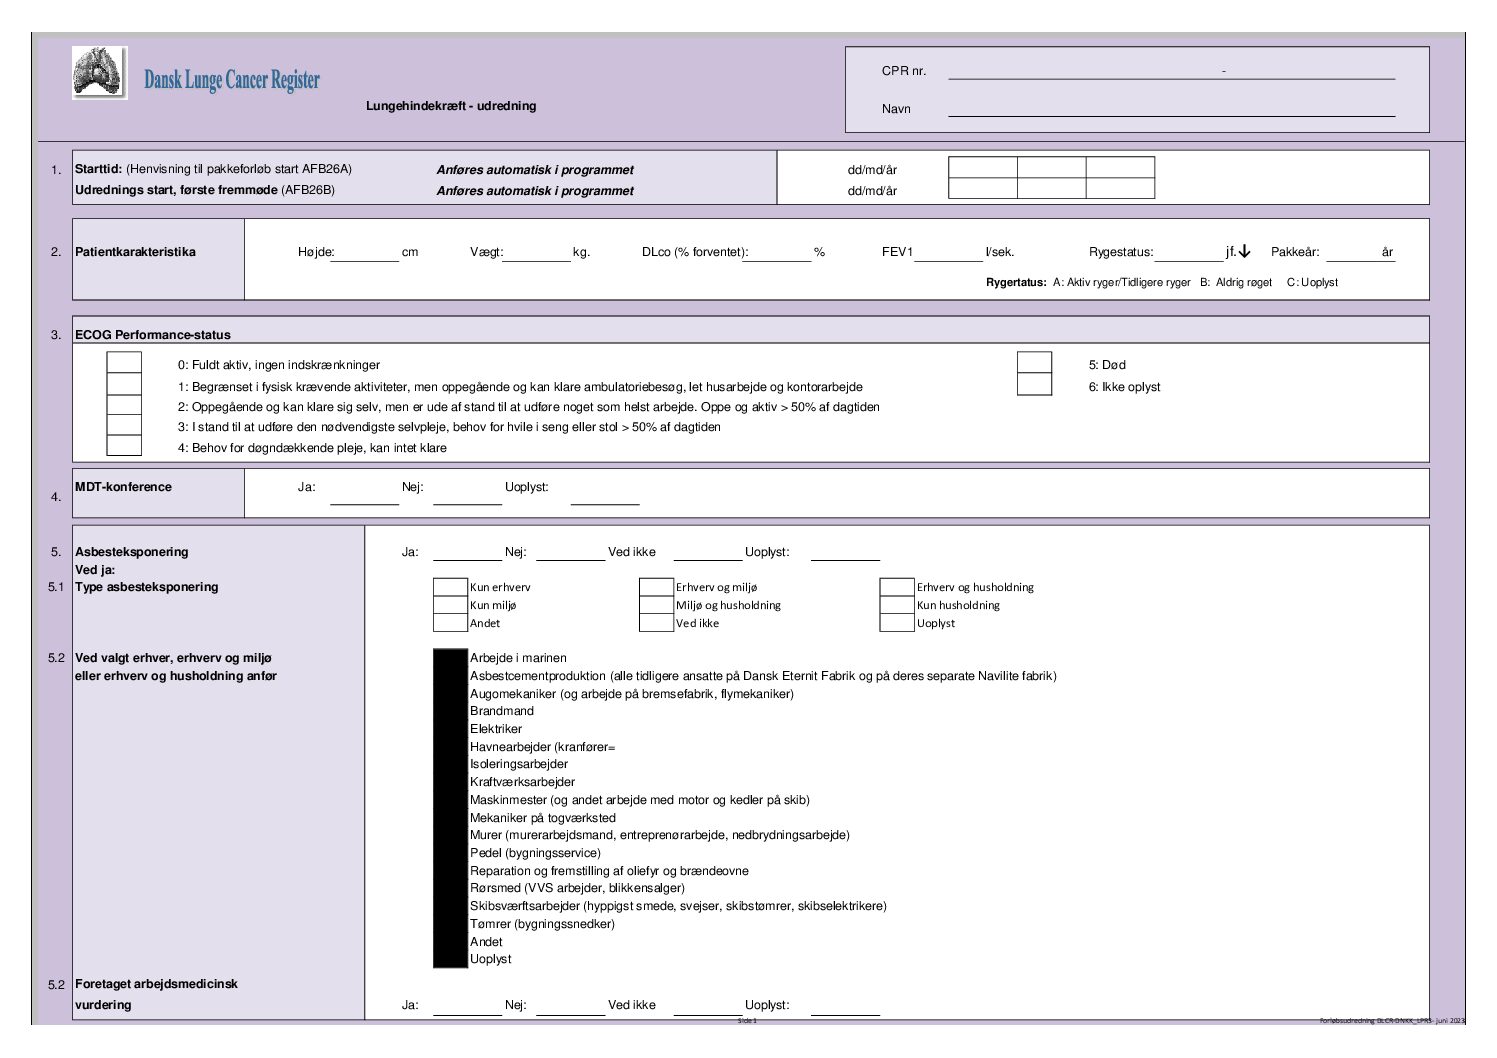This screenshot has width=1497, height=1058.
Task: Click the Ja field for arbejdsmedicinsk vurdering
Action: click(x=467, y=1005)
